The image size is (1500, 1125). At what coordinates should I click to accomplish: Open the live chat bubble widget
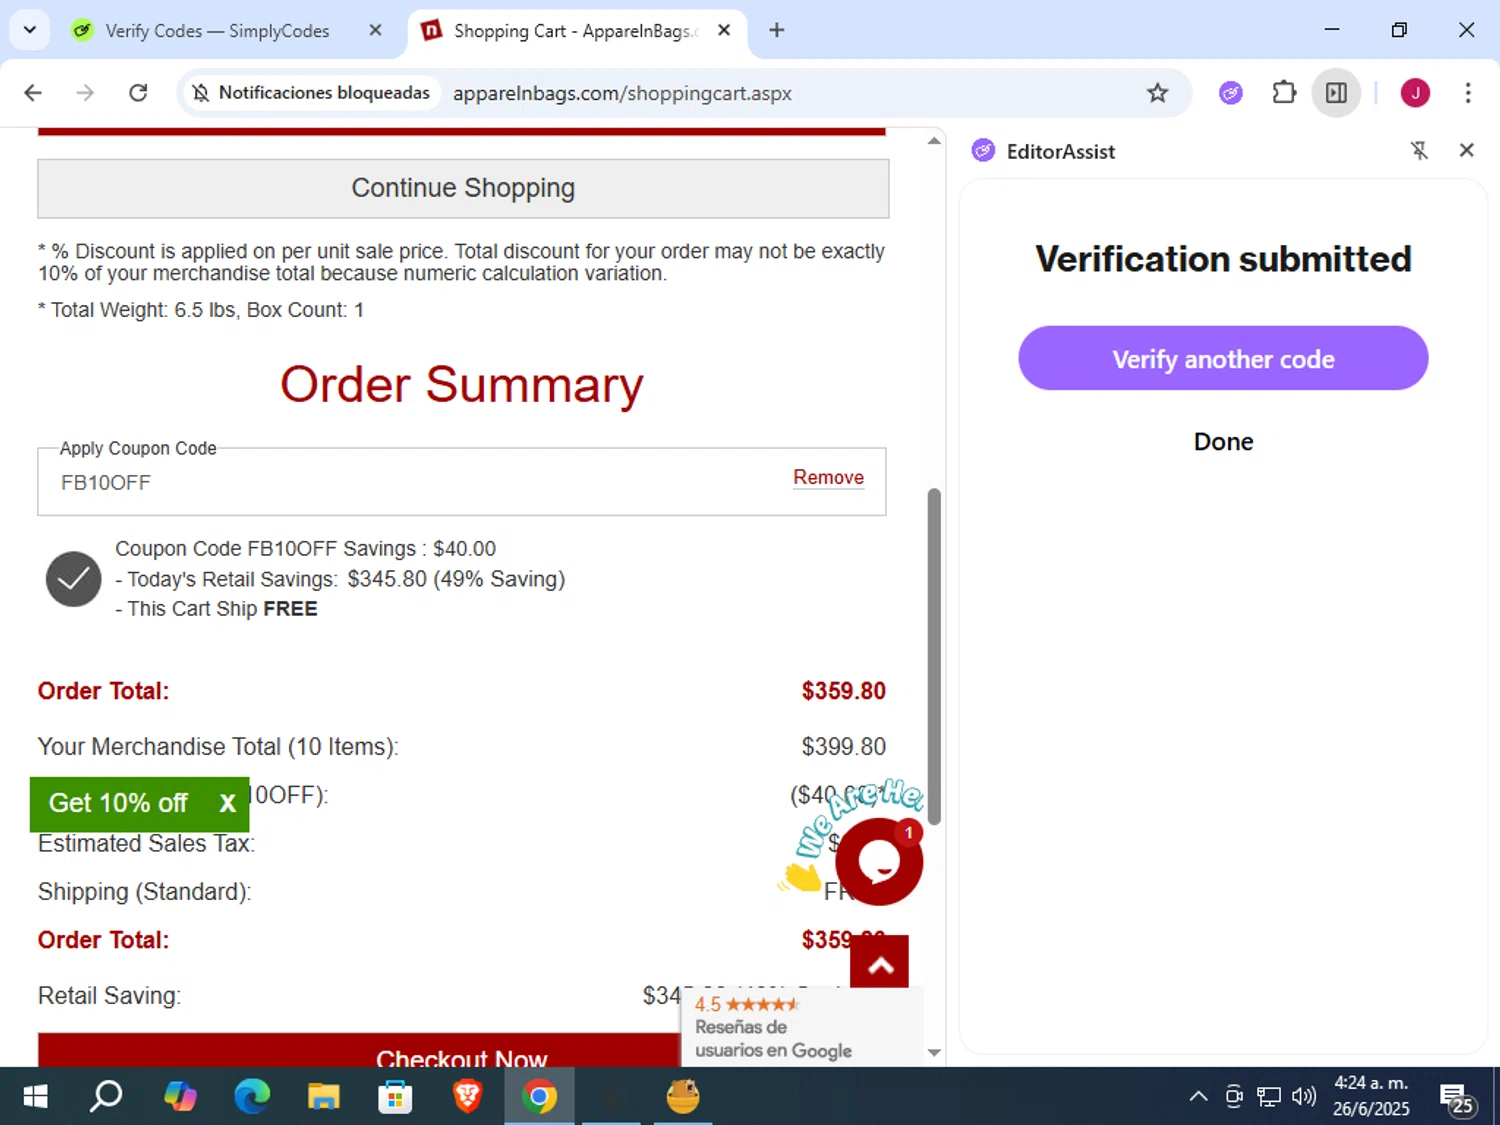(x=879, y=862)
